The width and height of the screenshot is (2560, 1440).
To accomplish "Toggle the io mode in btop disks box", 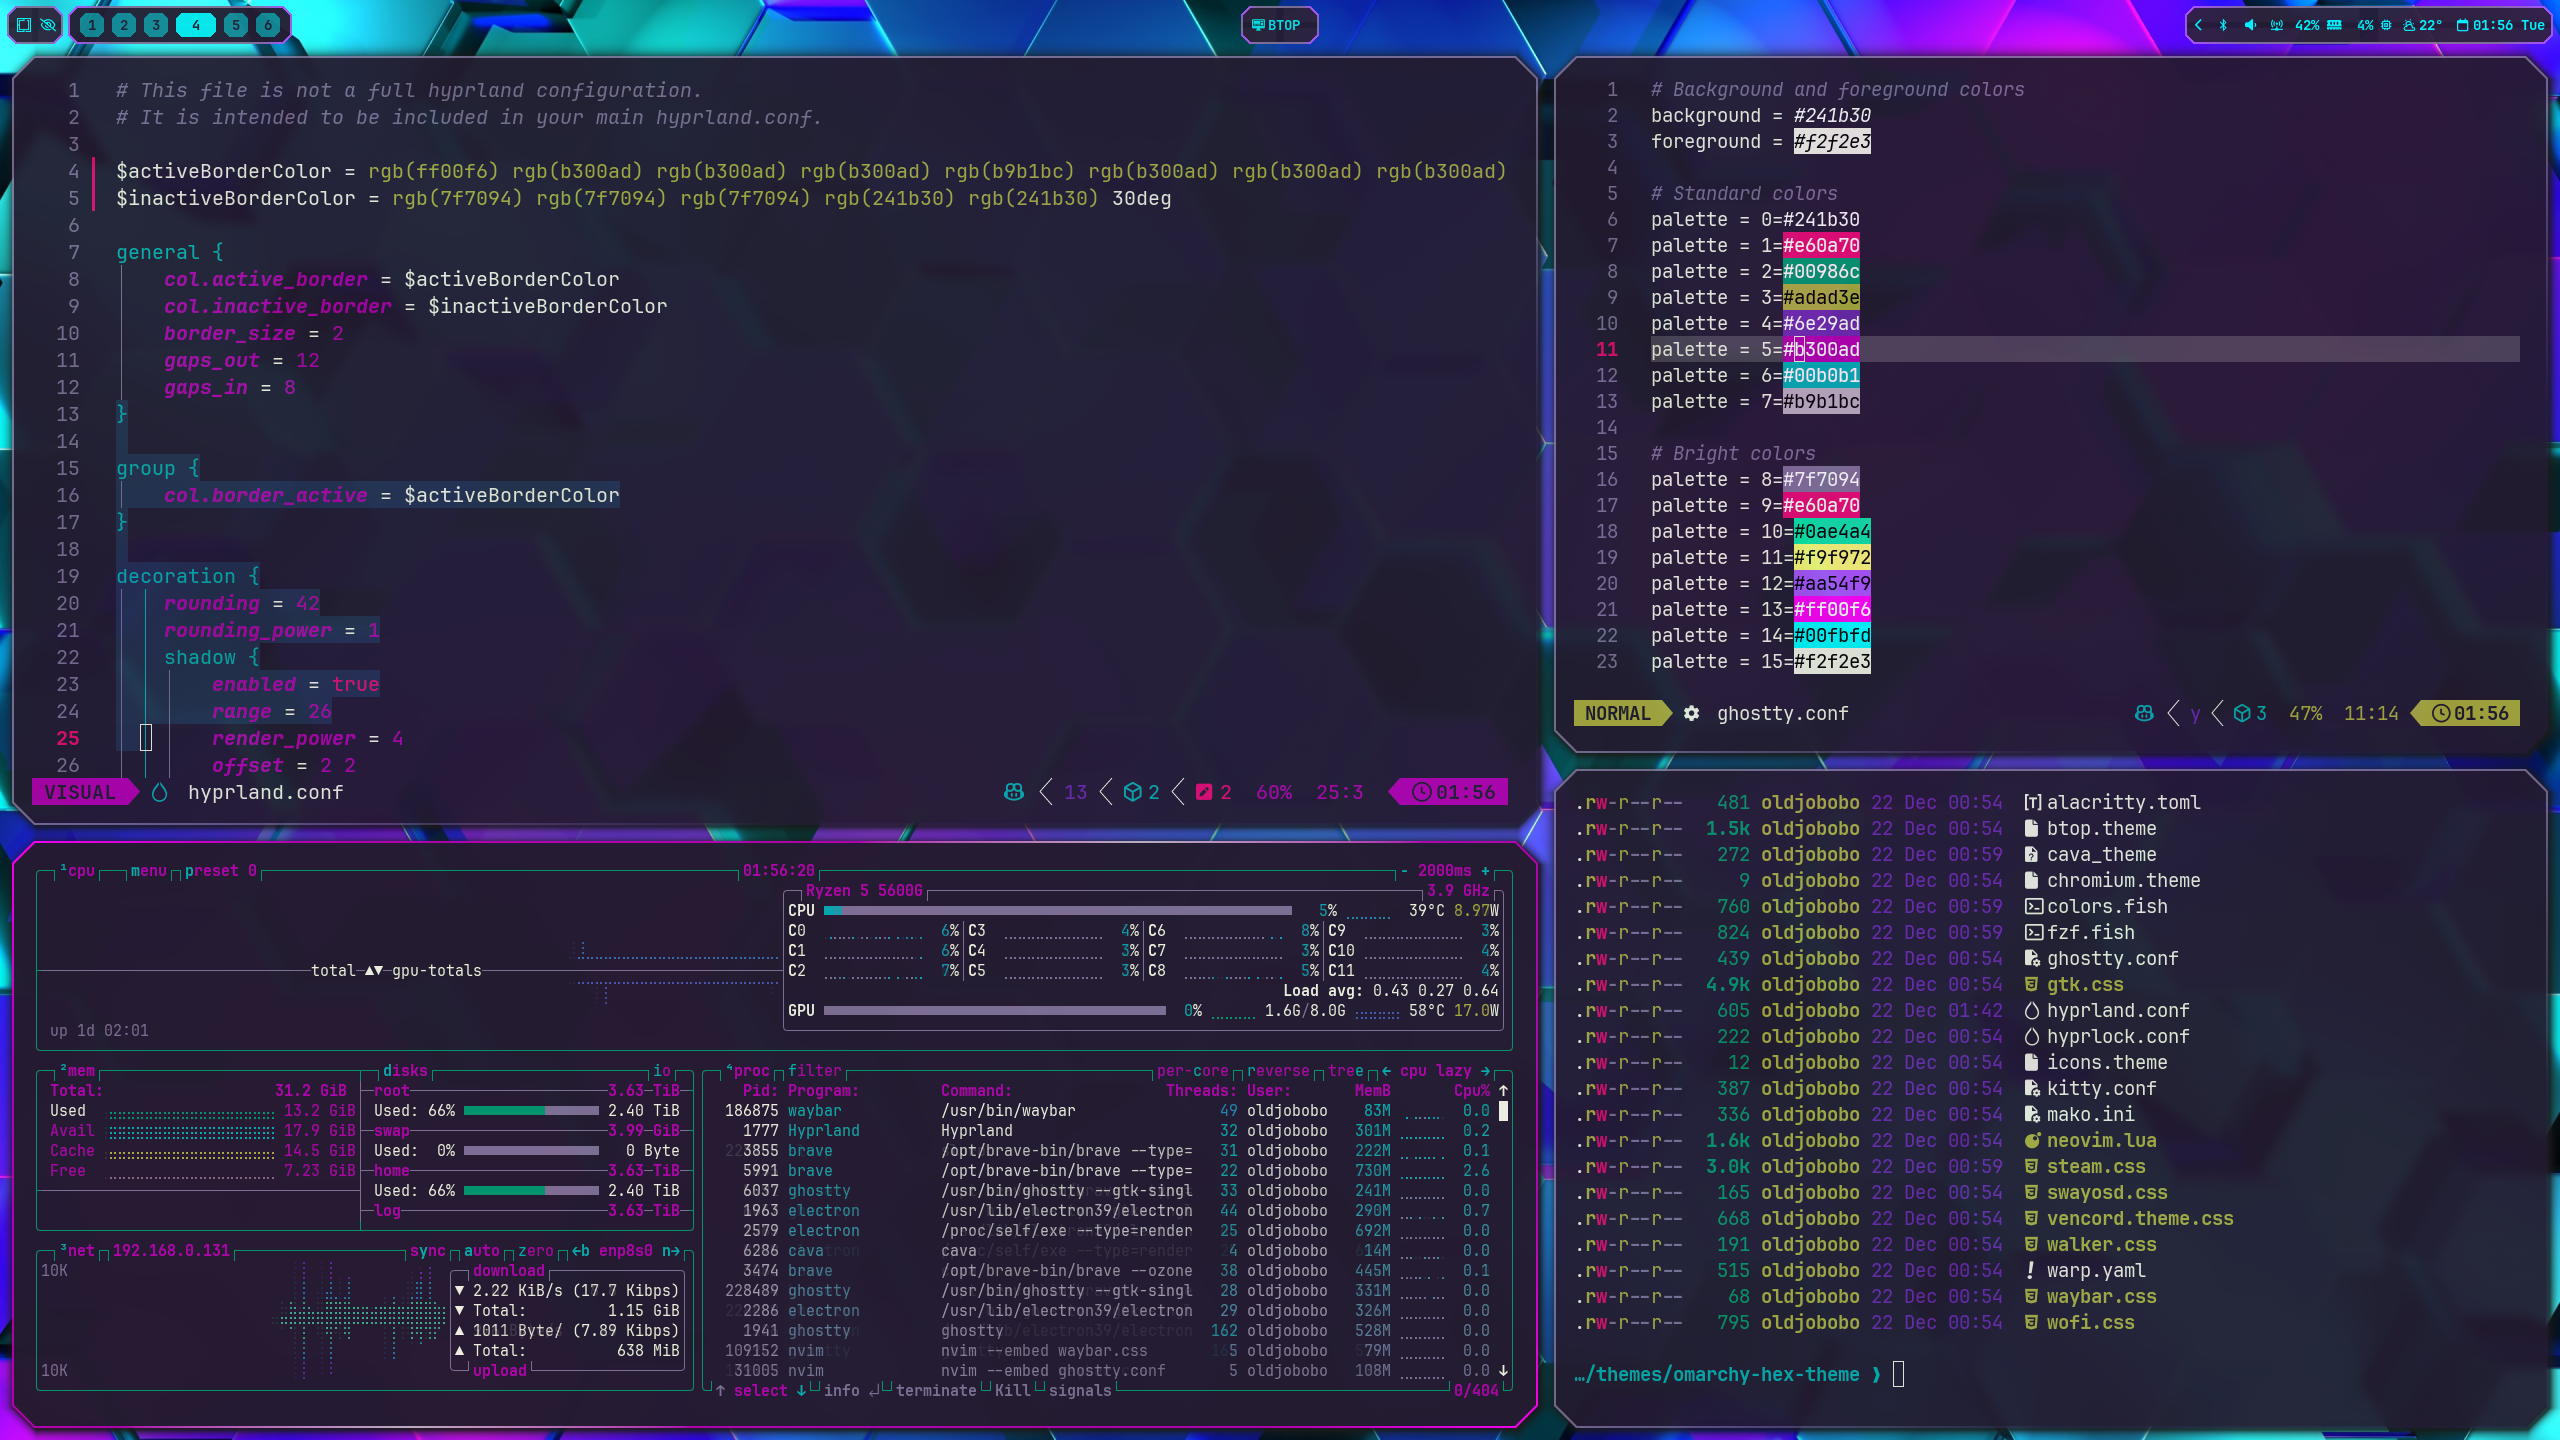I will pyautogui.click(x=662, y=1071).
